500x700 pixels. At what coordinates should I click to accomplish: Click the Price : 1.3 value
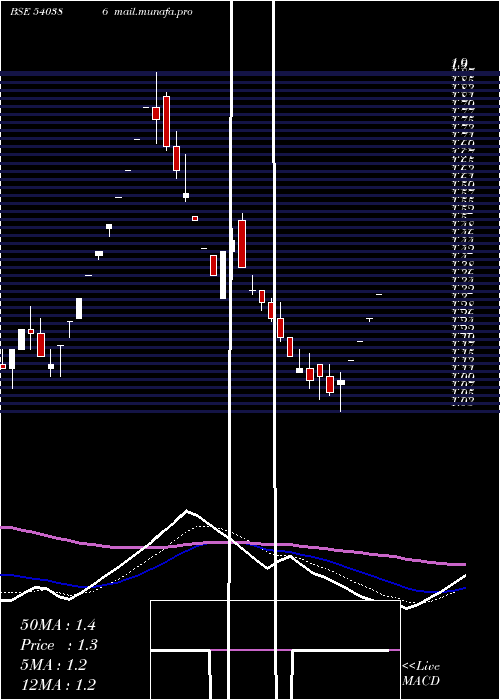pos(59,645)
